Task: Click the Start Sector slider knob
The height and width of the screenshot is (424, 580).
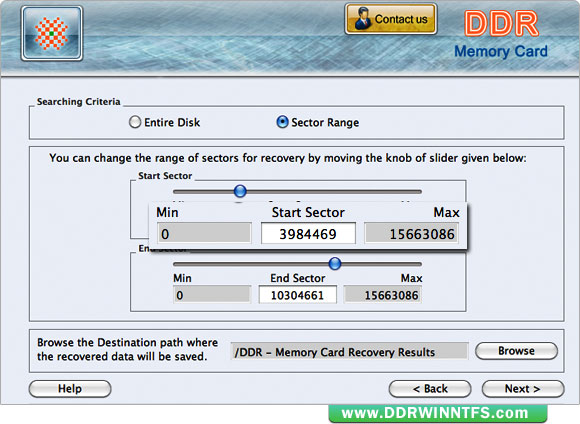Action: click(240, 191)
